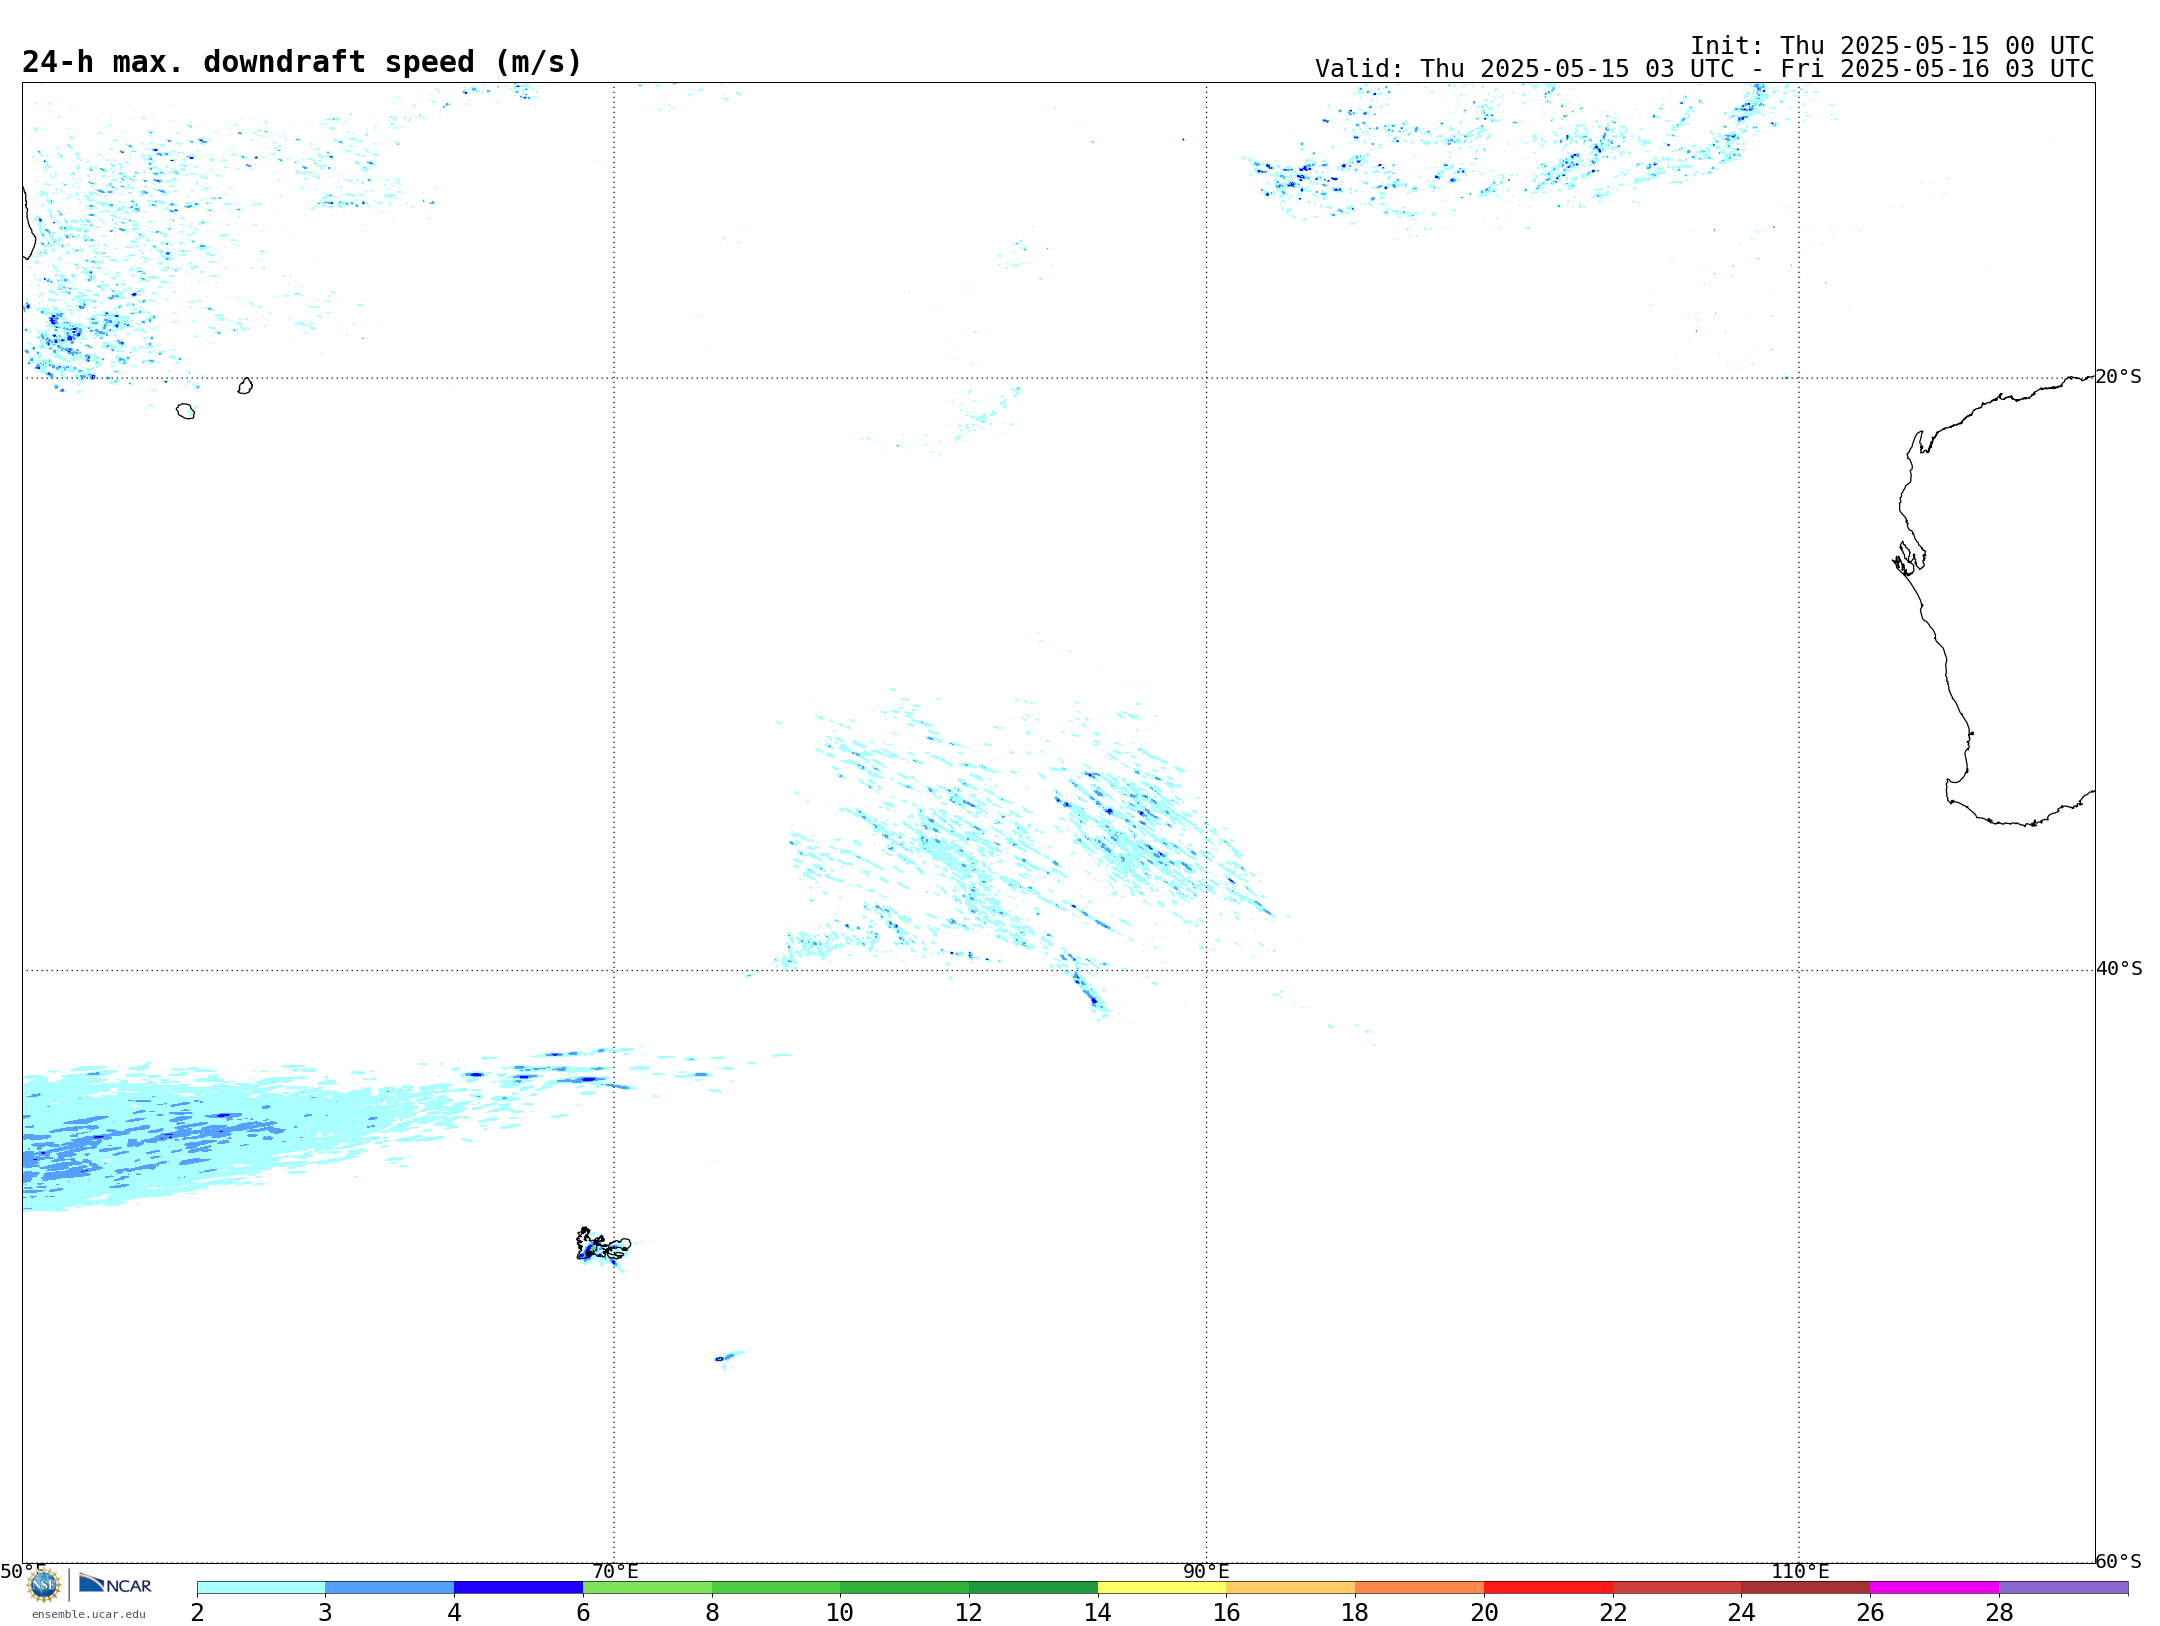Click the colorbar tick label '20'
The height and width of the screenshot is (1626, 2160).
click(1484, 1612)
